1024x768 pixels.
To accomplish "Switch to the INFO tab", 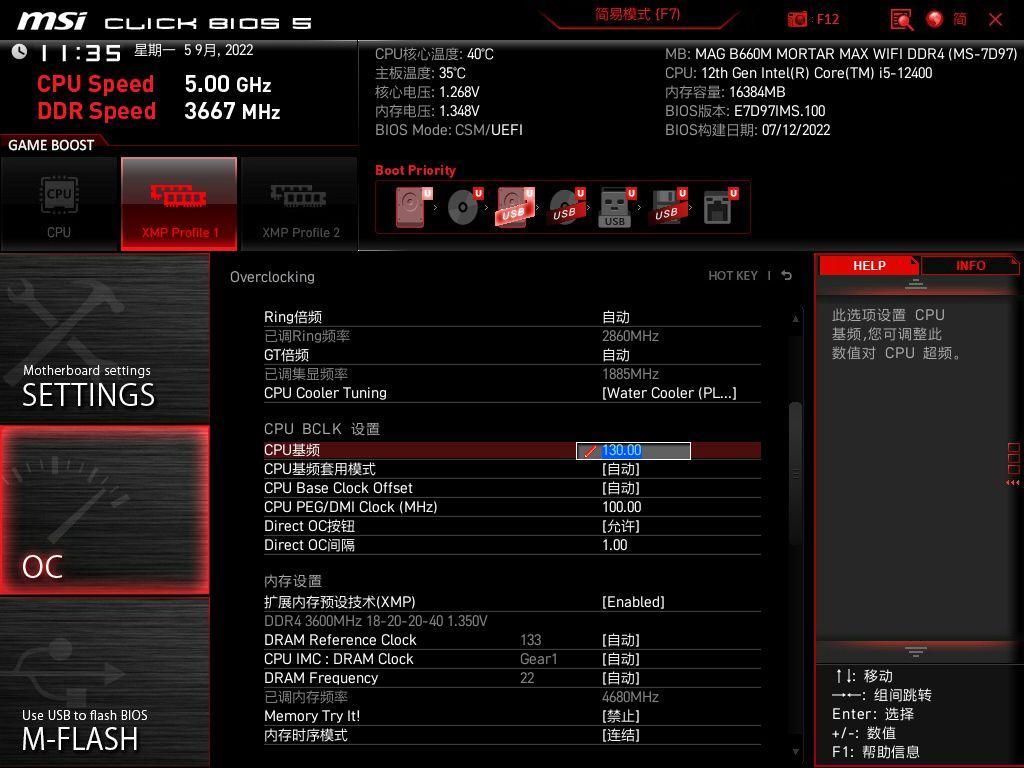I will click(x=969, y=265).
